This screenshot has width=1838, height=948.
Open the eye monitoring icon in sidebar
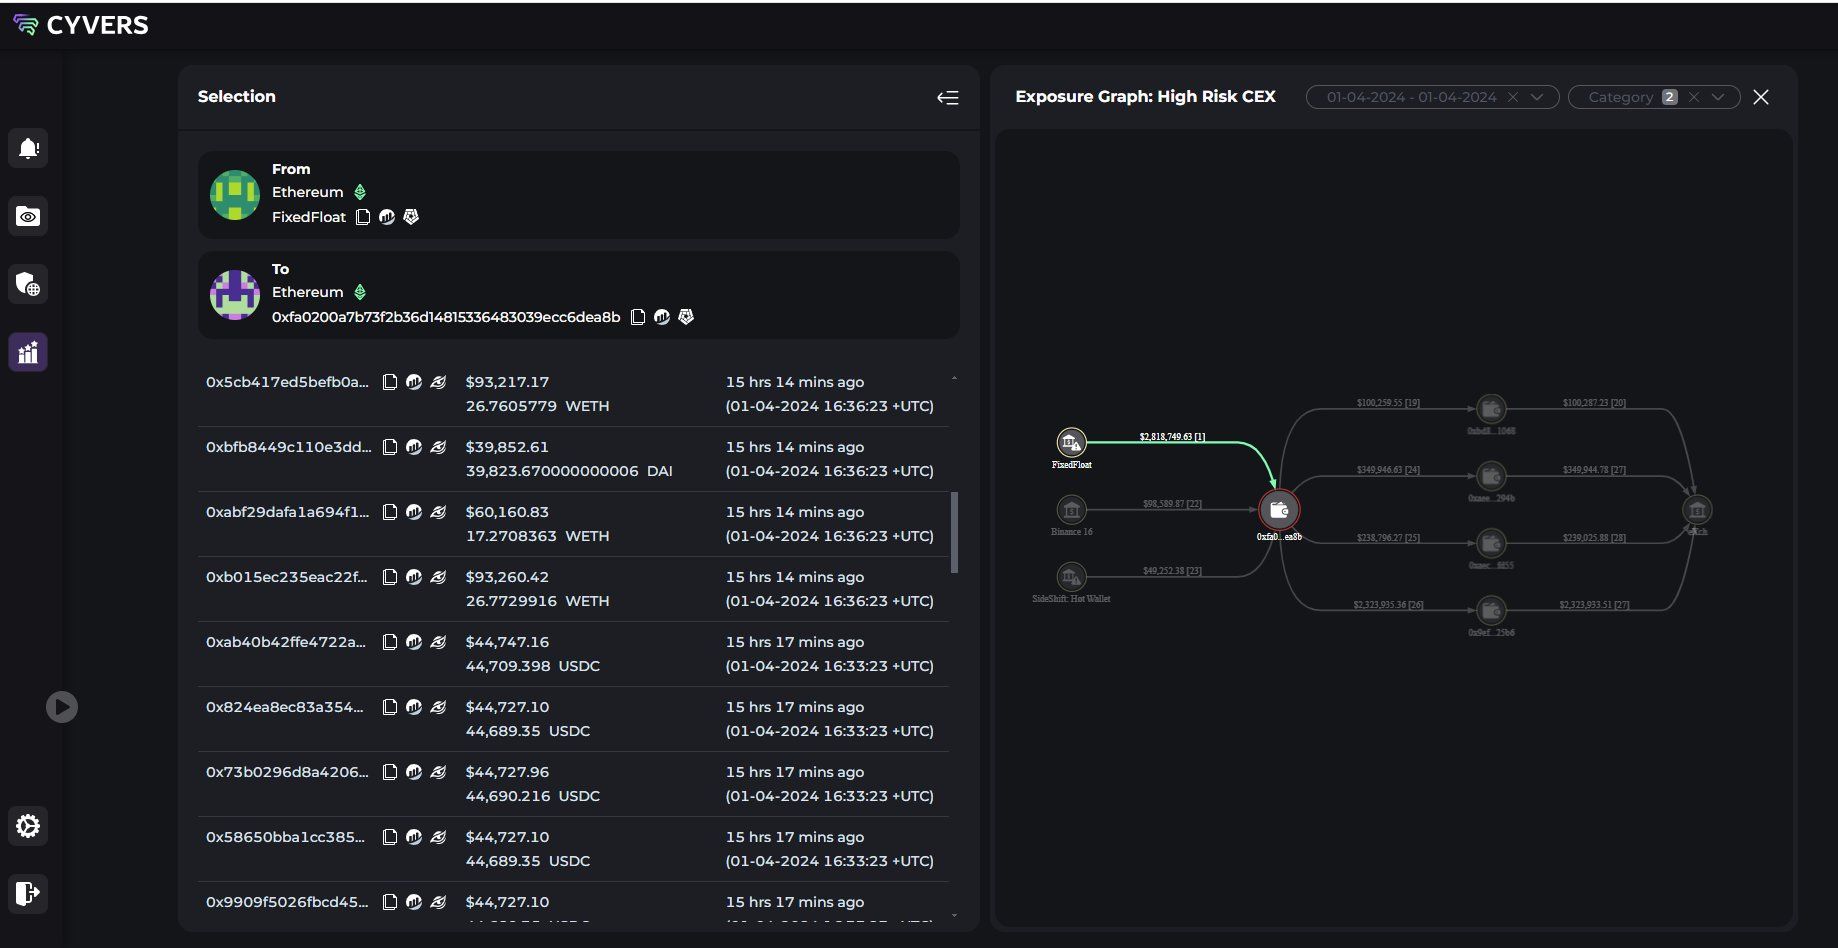coord(28,216)
